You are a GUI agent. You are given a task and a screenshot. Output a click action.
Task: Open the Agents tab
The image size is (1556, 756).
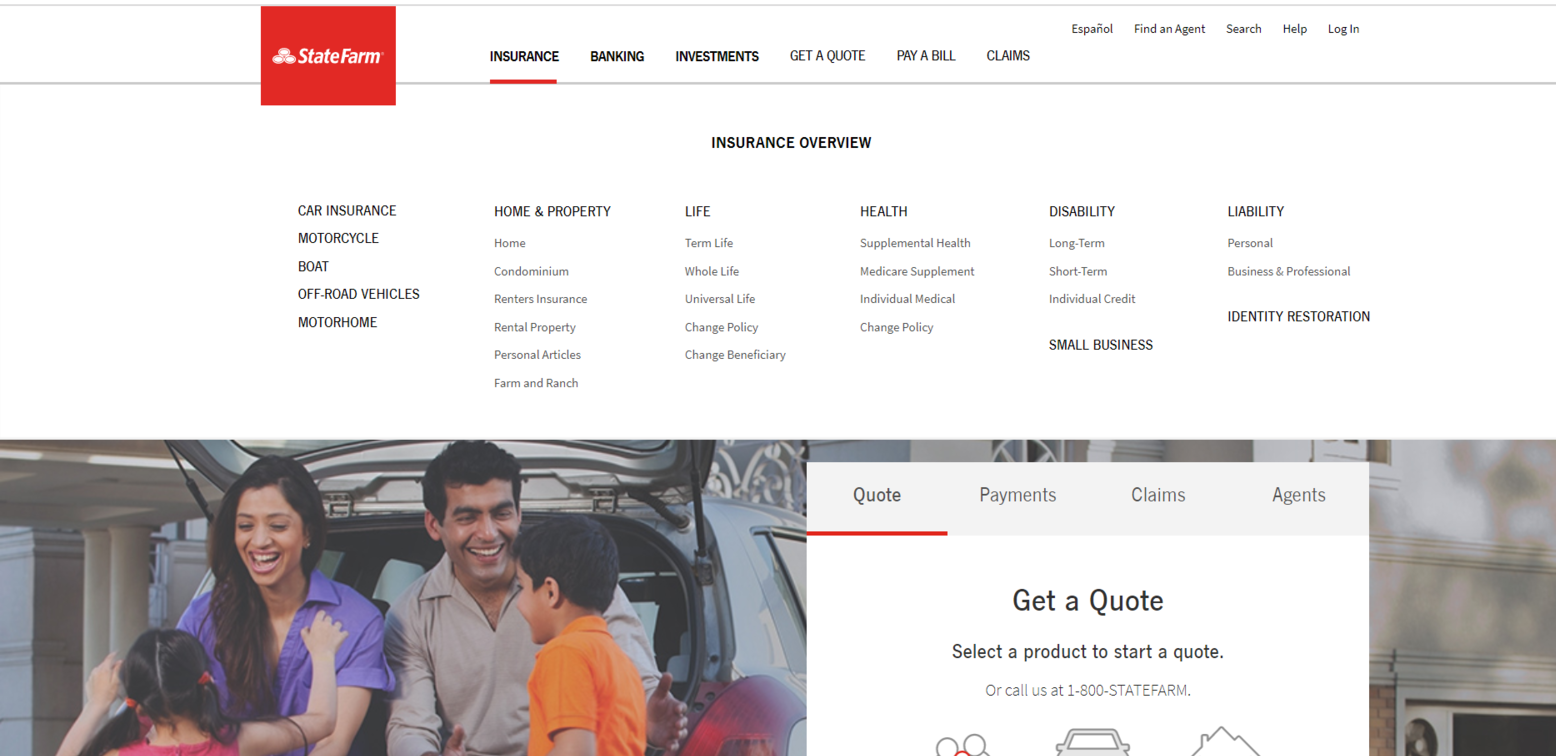[x=1298, y=495]
